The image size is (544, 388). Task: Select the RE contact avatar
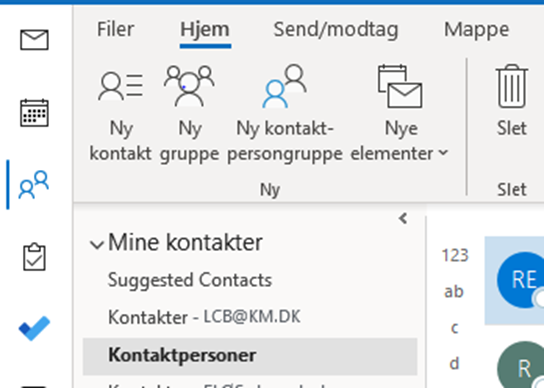(522, 280)
